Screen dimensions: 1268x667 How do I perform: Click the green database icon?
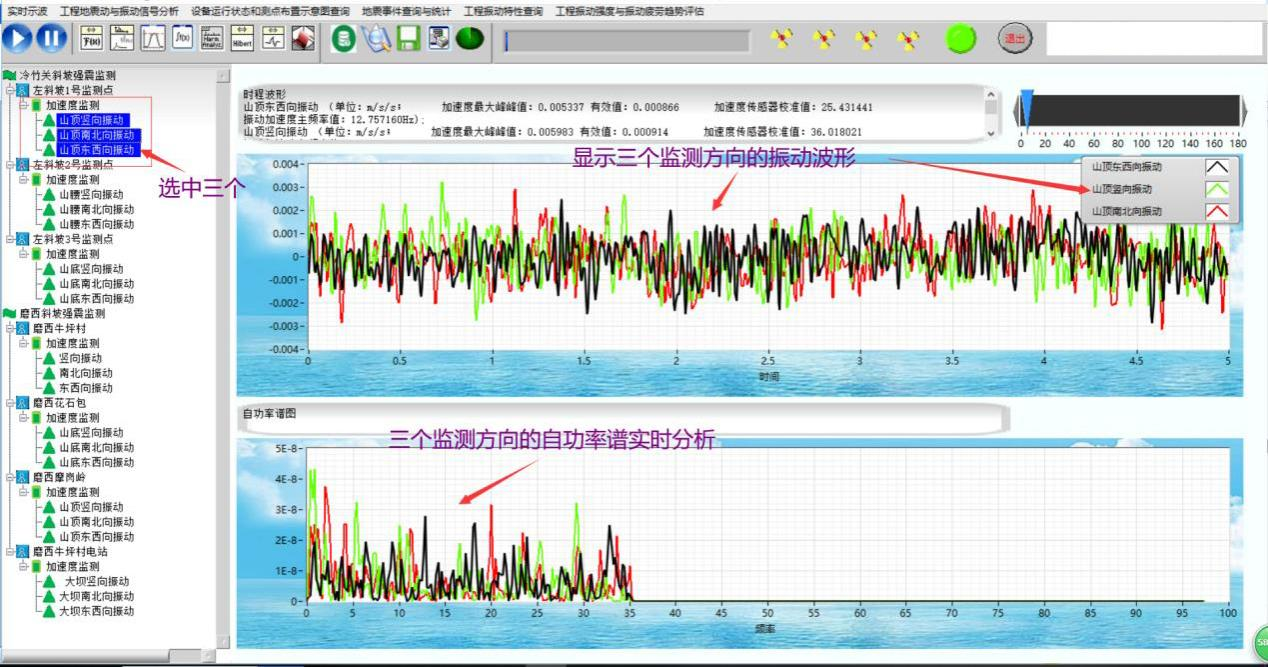click(x=343, y=39)
